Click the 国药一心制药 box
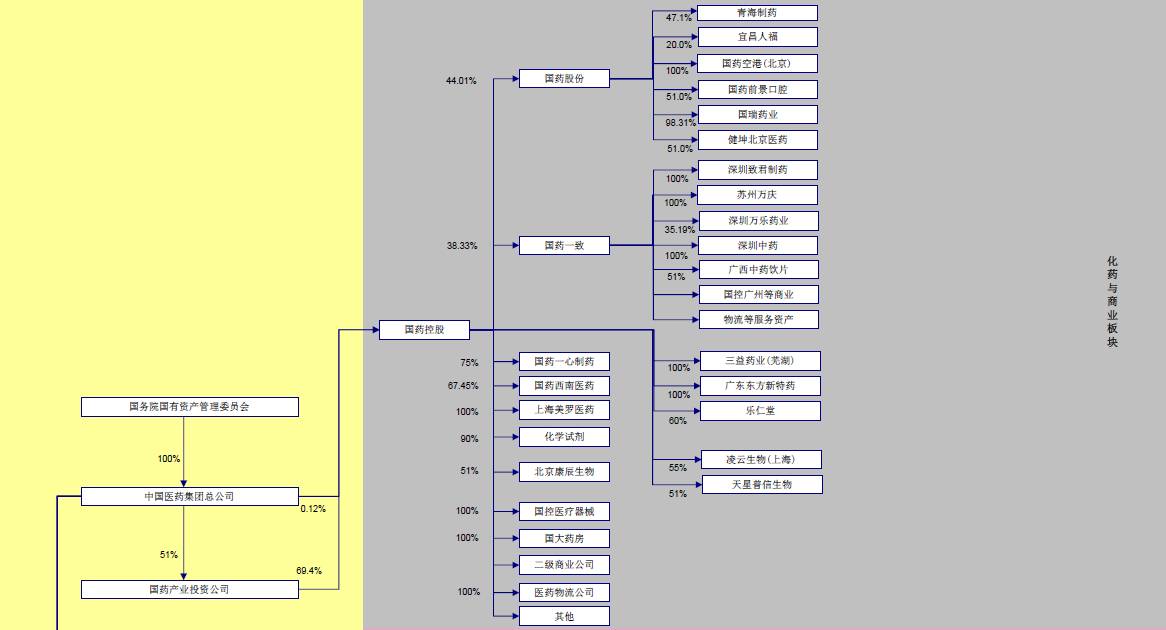The width and height of the screenshot is (1166, 630). (x=564, y=361)
